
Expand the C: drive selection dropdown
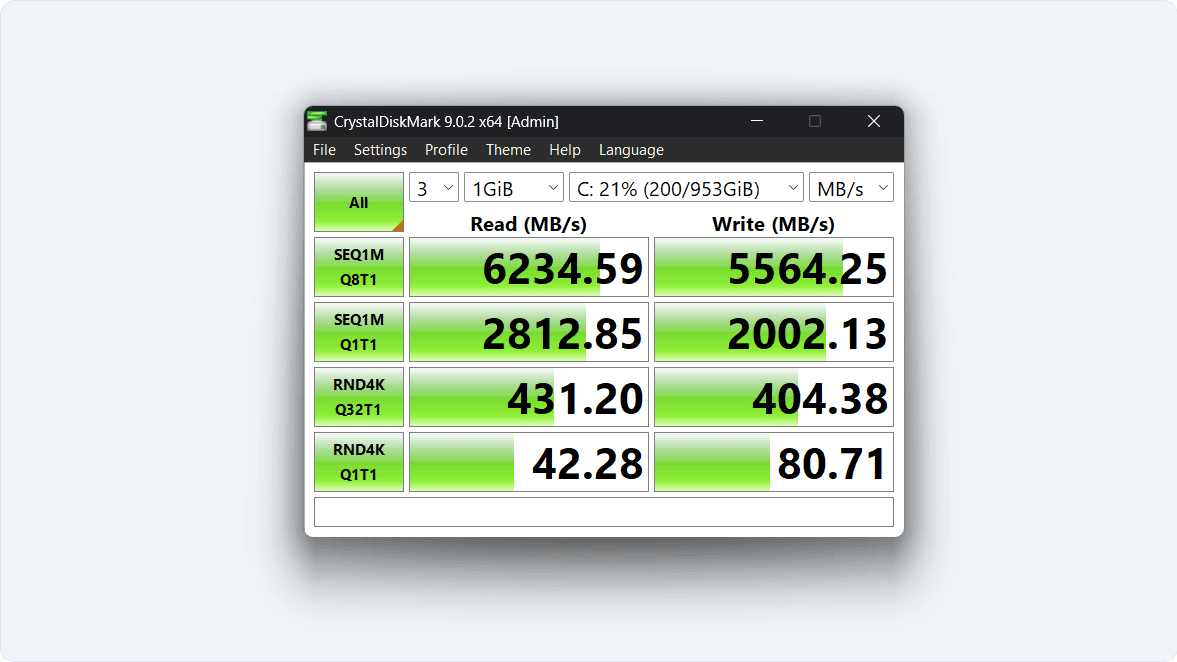686,188
